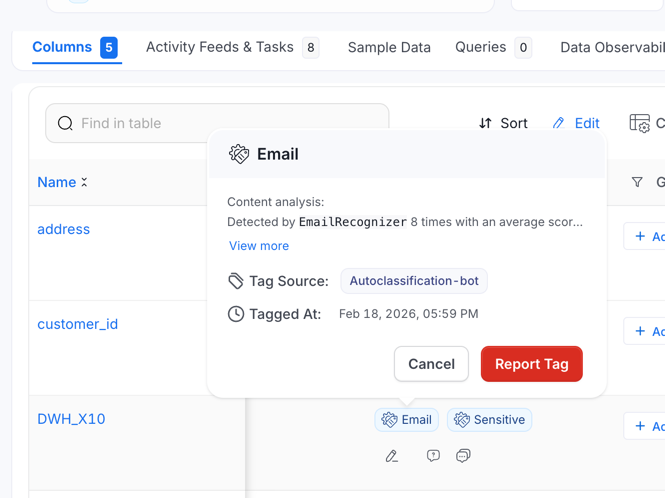Click the Add button in the DWH_X10 row
665x498 pixels.
645,426
